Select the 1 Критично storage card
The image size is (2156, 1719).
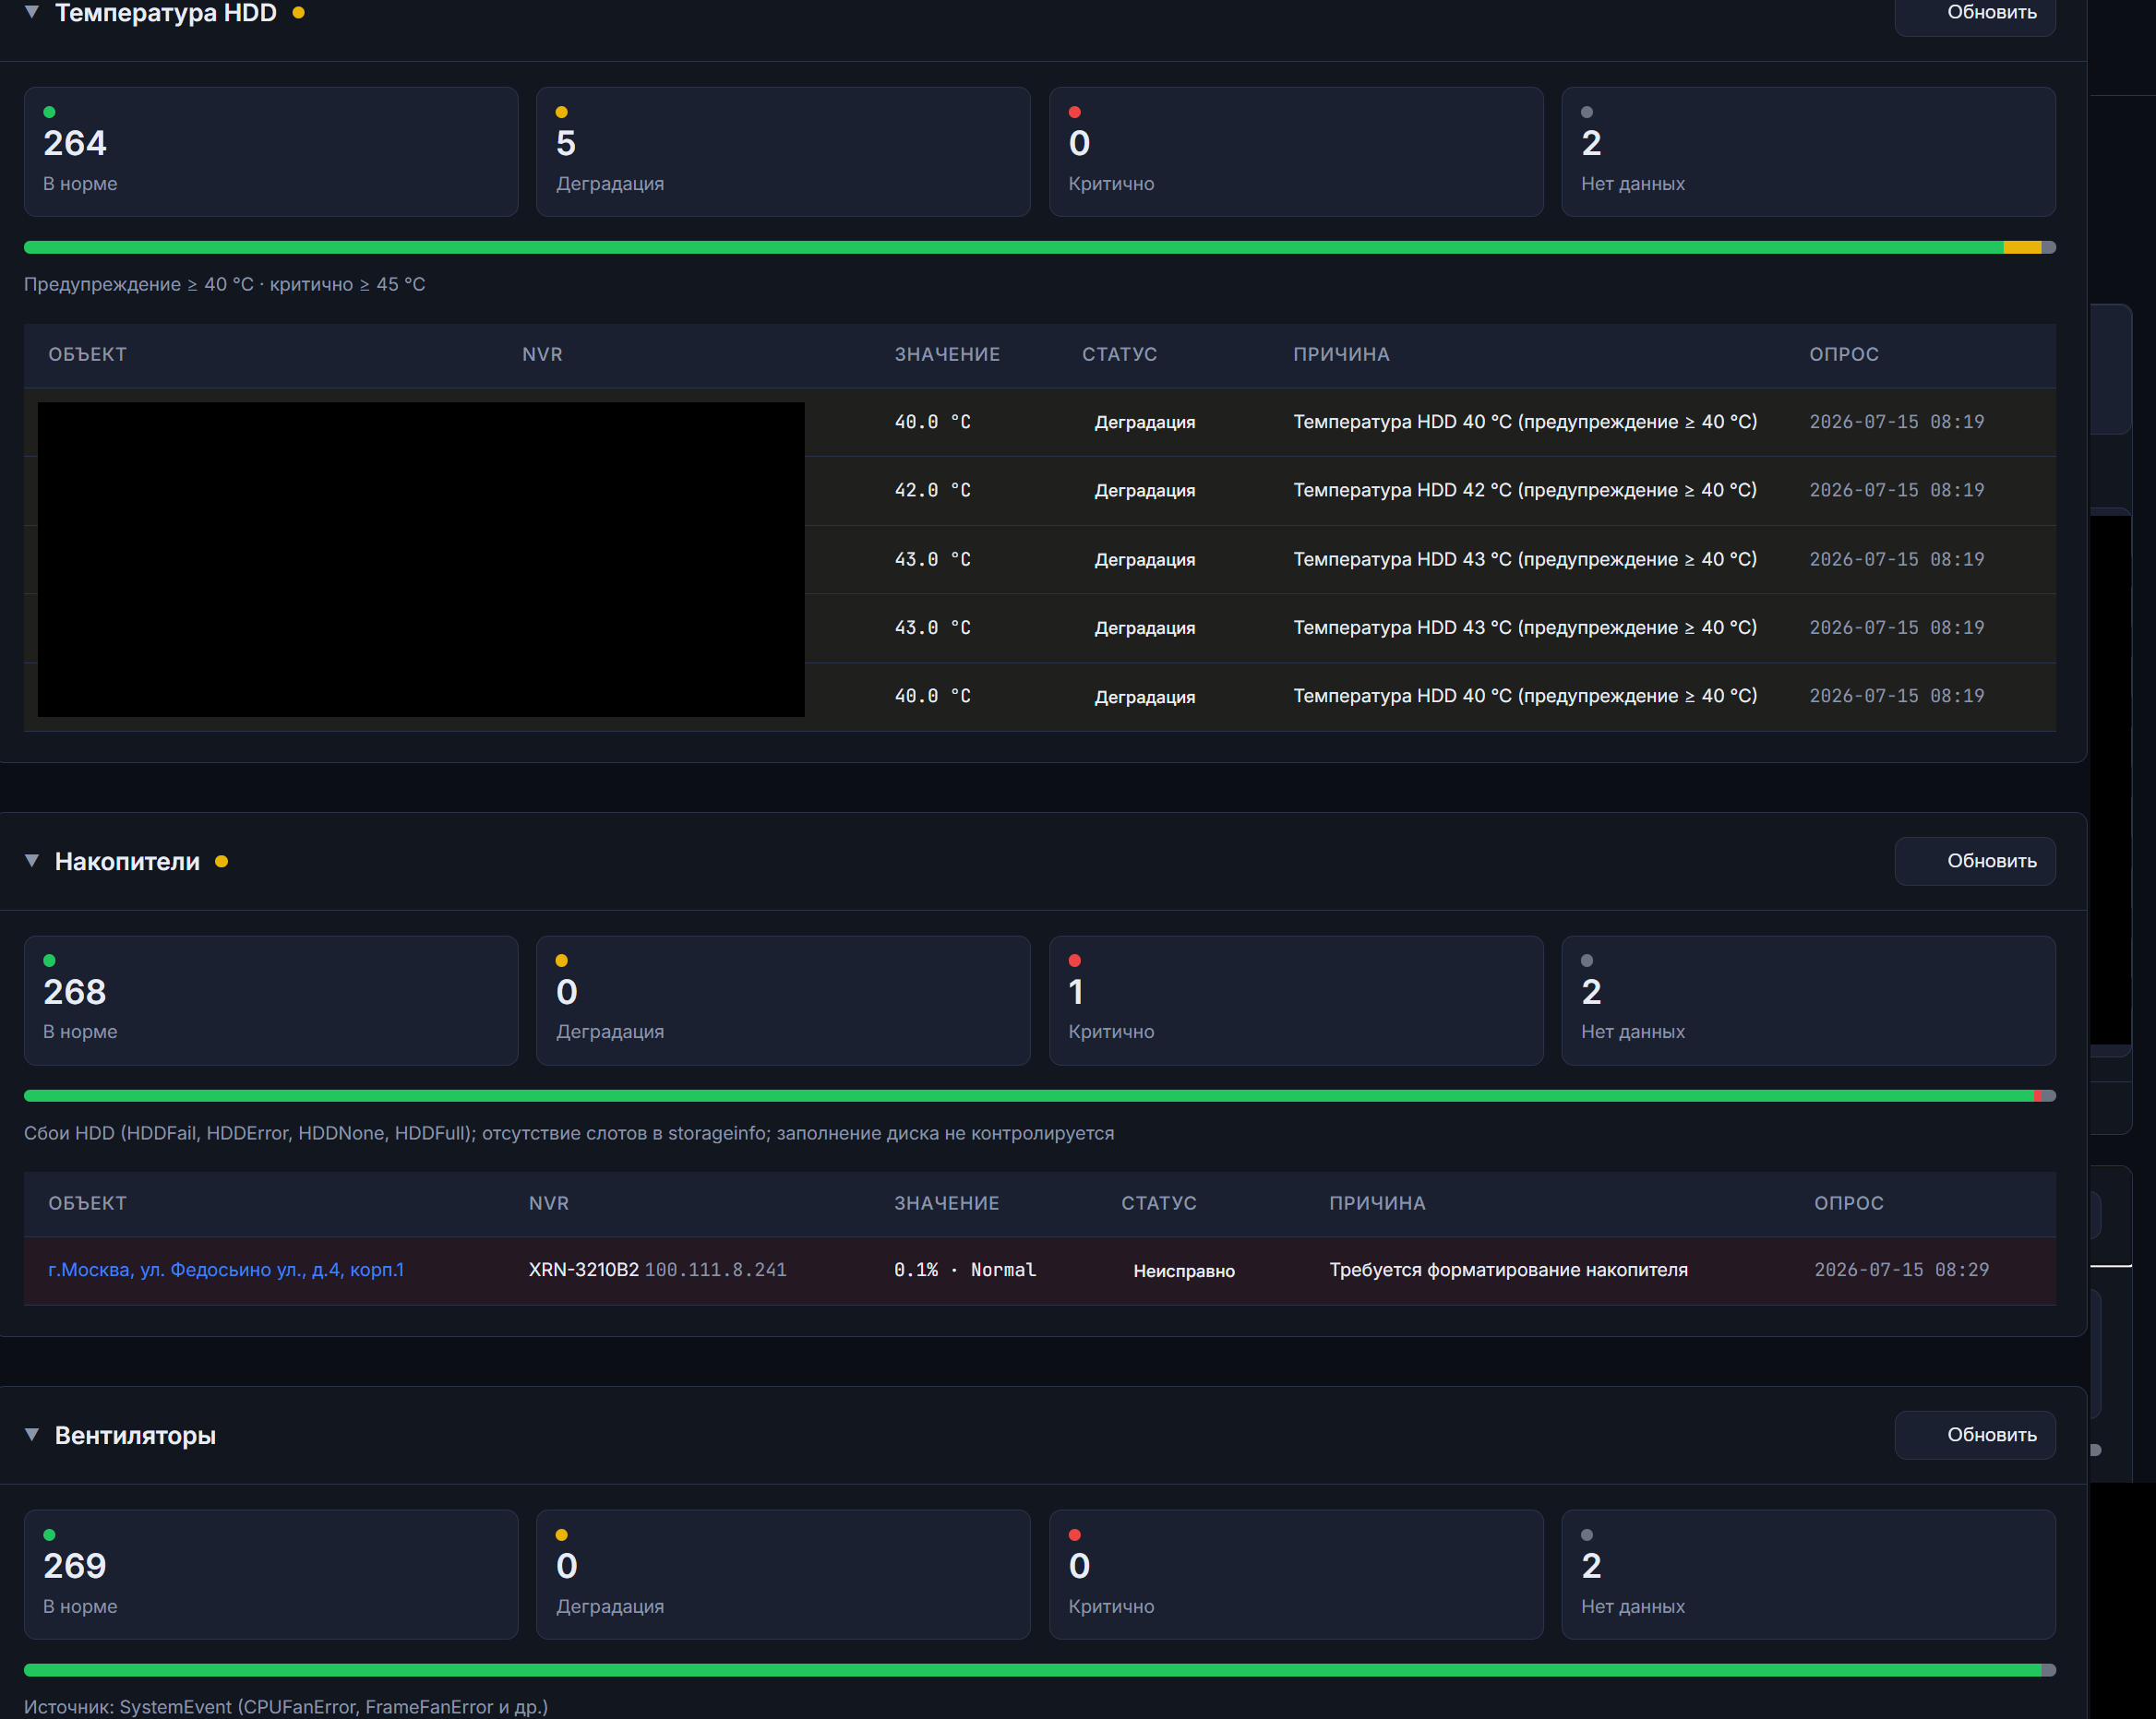[1295, 1000]
